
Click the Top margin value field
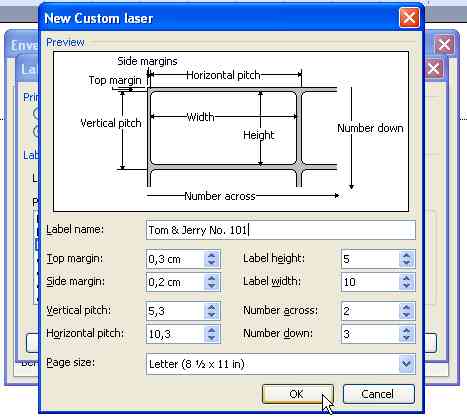[175, 259]
